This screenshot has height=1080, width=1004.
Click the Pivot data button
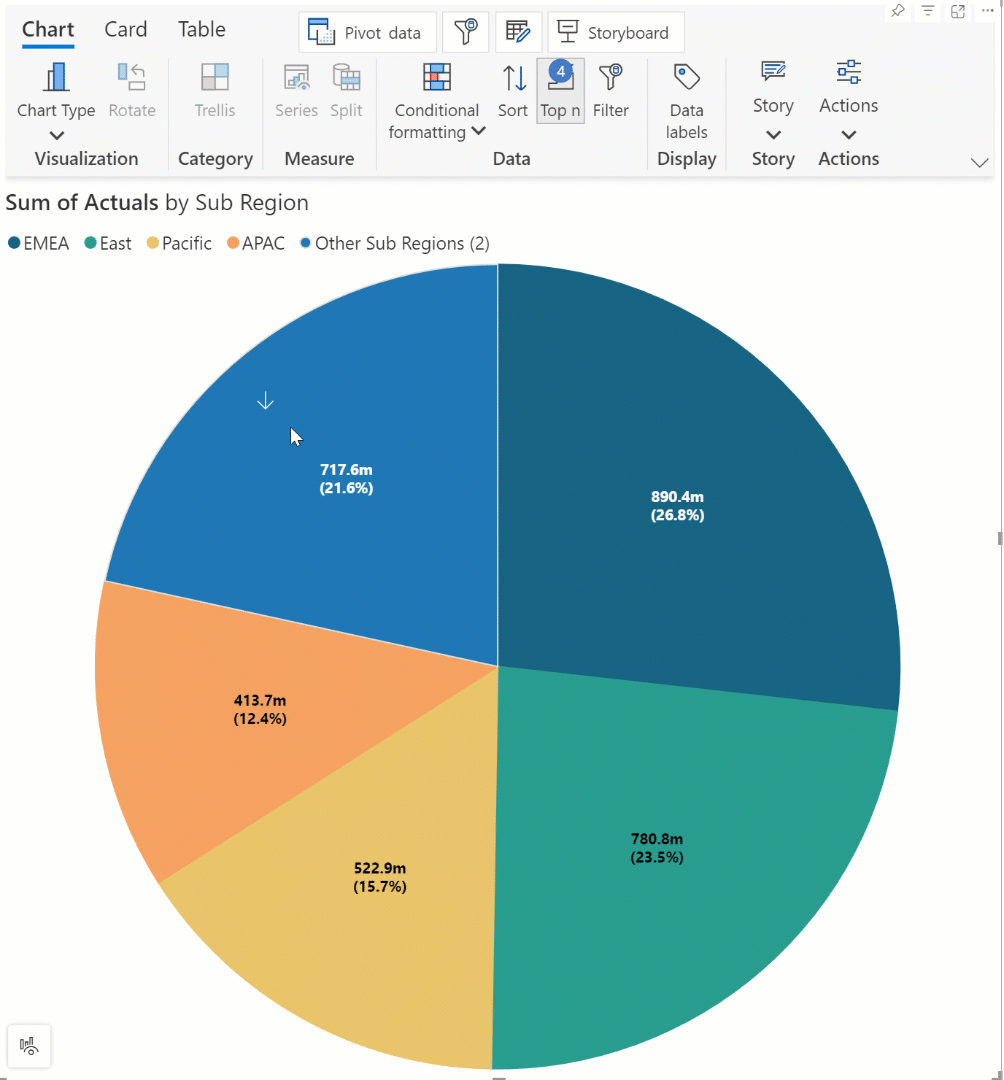click(x=367, y=32)
